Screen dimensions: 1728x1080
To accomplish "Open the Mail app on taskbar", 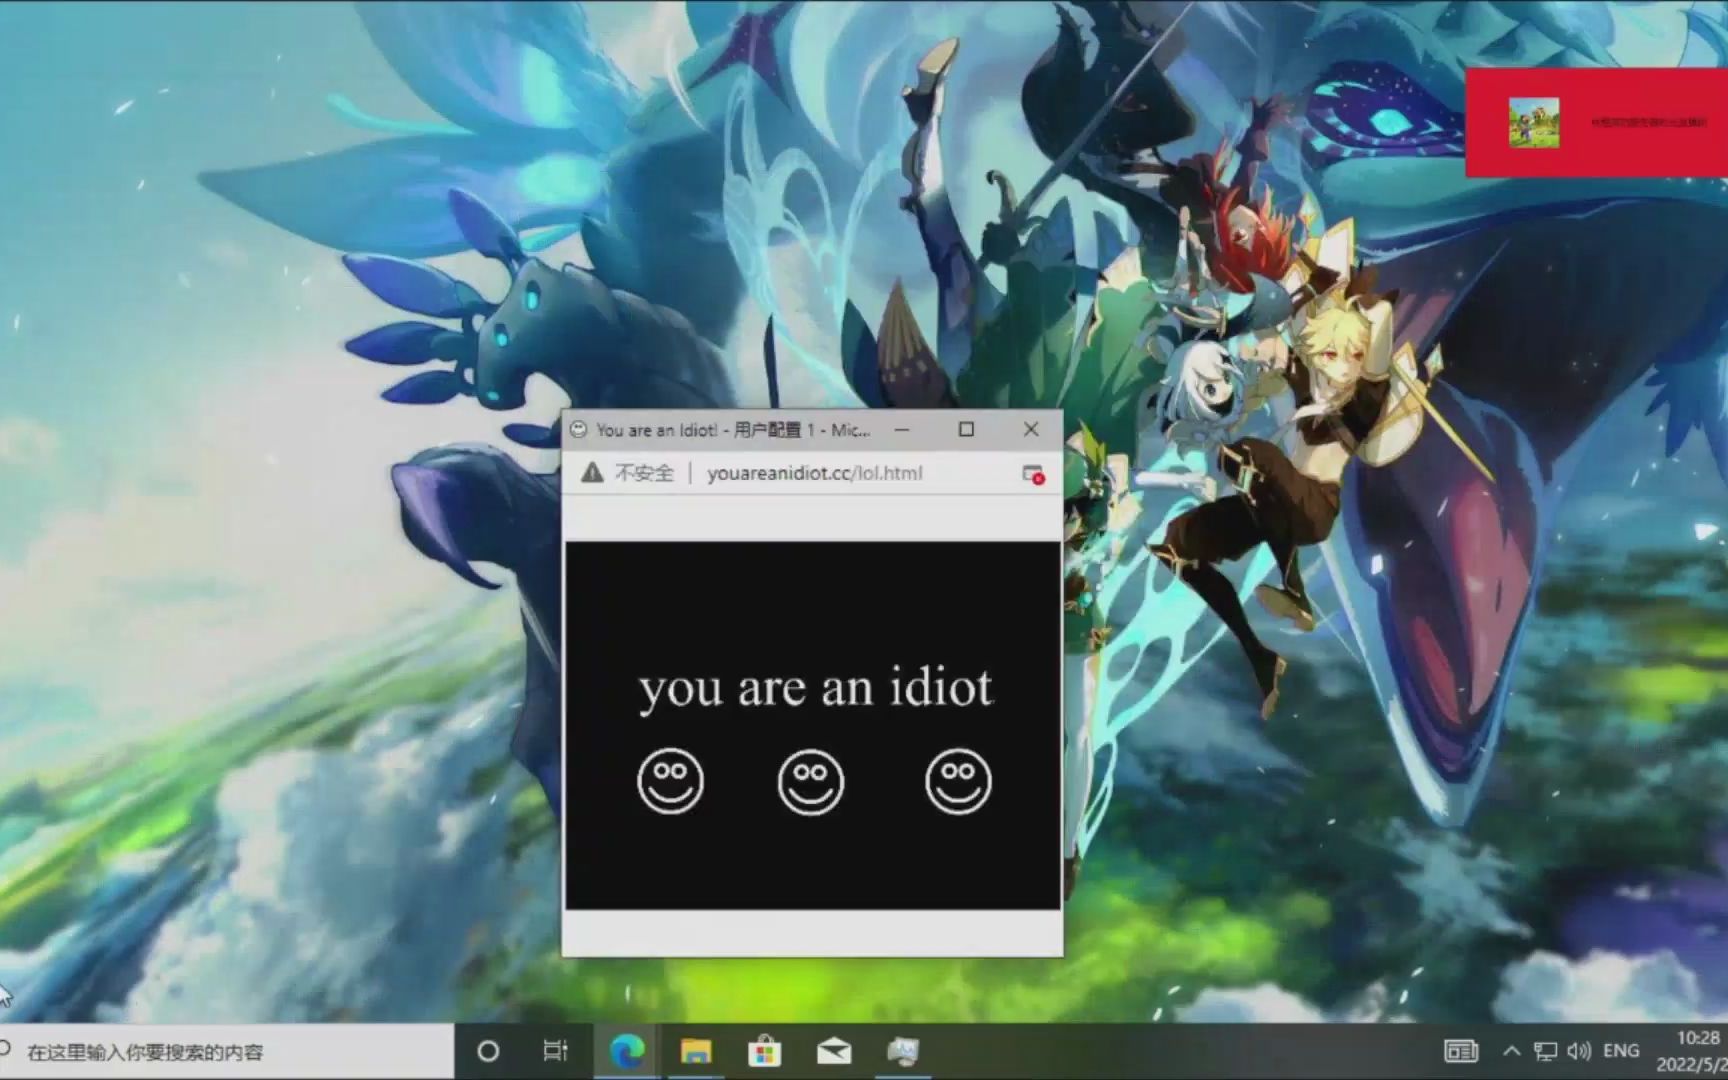I will [834, 1051].
